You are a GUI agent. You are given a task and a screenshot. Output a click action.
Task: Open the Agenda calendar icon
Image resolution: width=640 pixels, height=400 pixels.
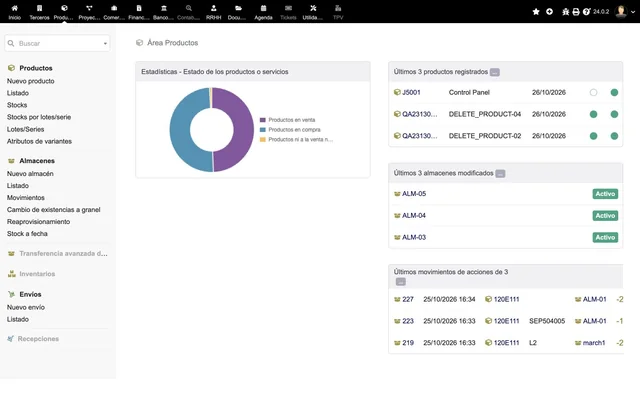click(x=263, y=8)
